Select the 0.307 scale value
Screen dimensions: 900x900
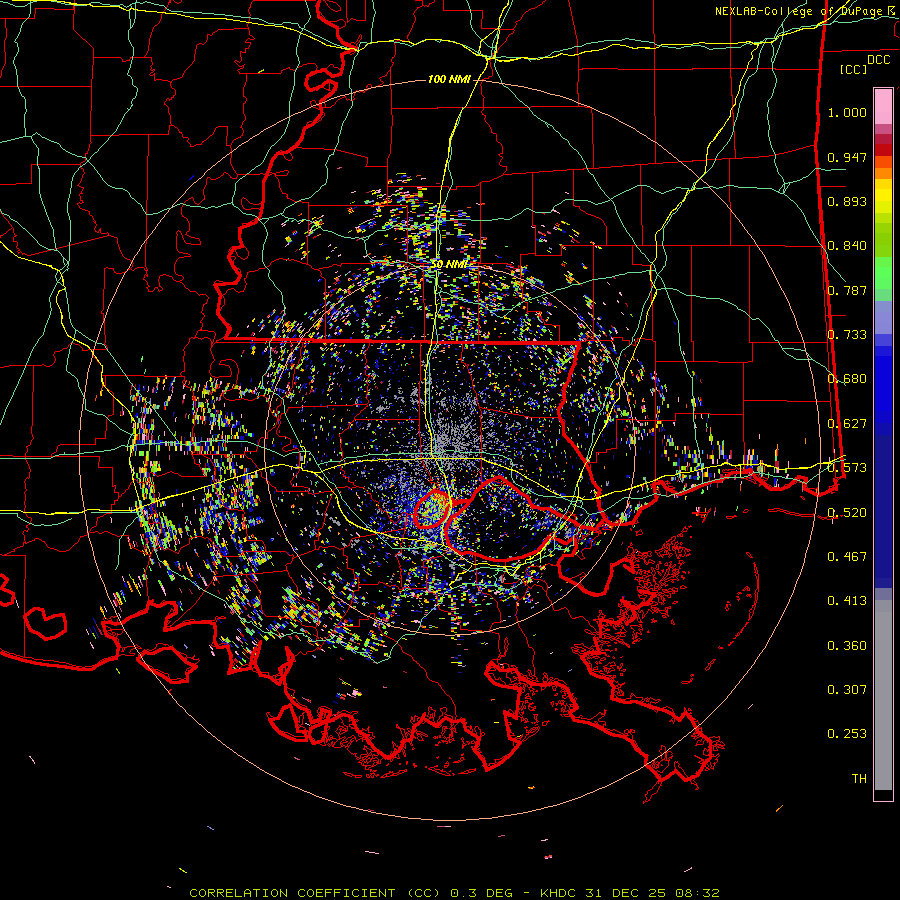(847, 690)
